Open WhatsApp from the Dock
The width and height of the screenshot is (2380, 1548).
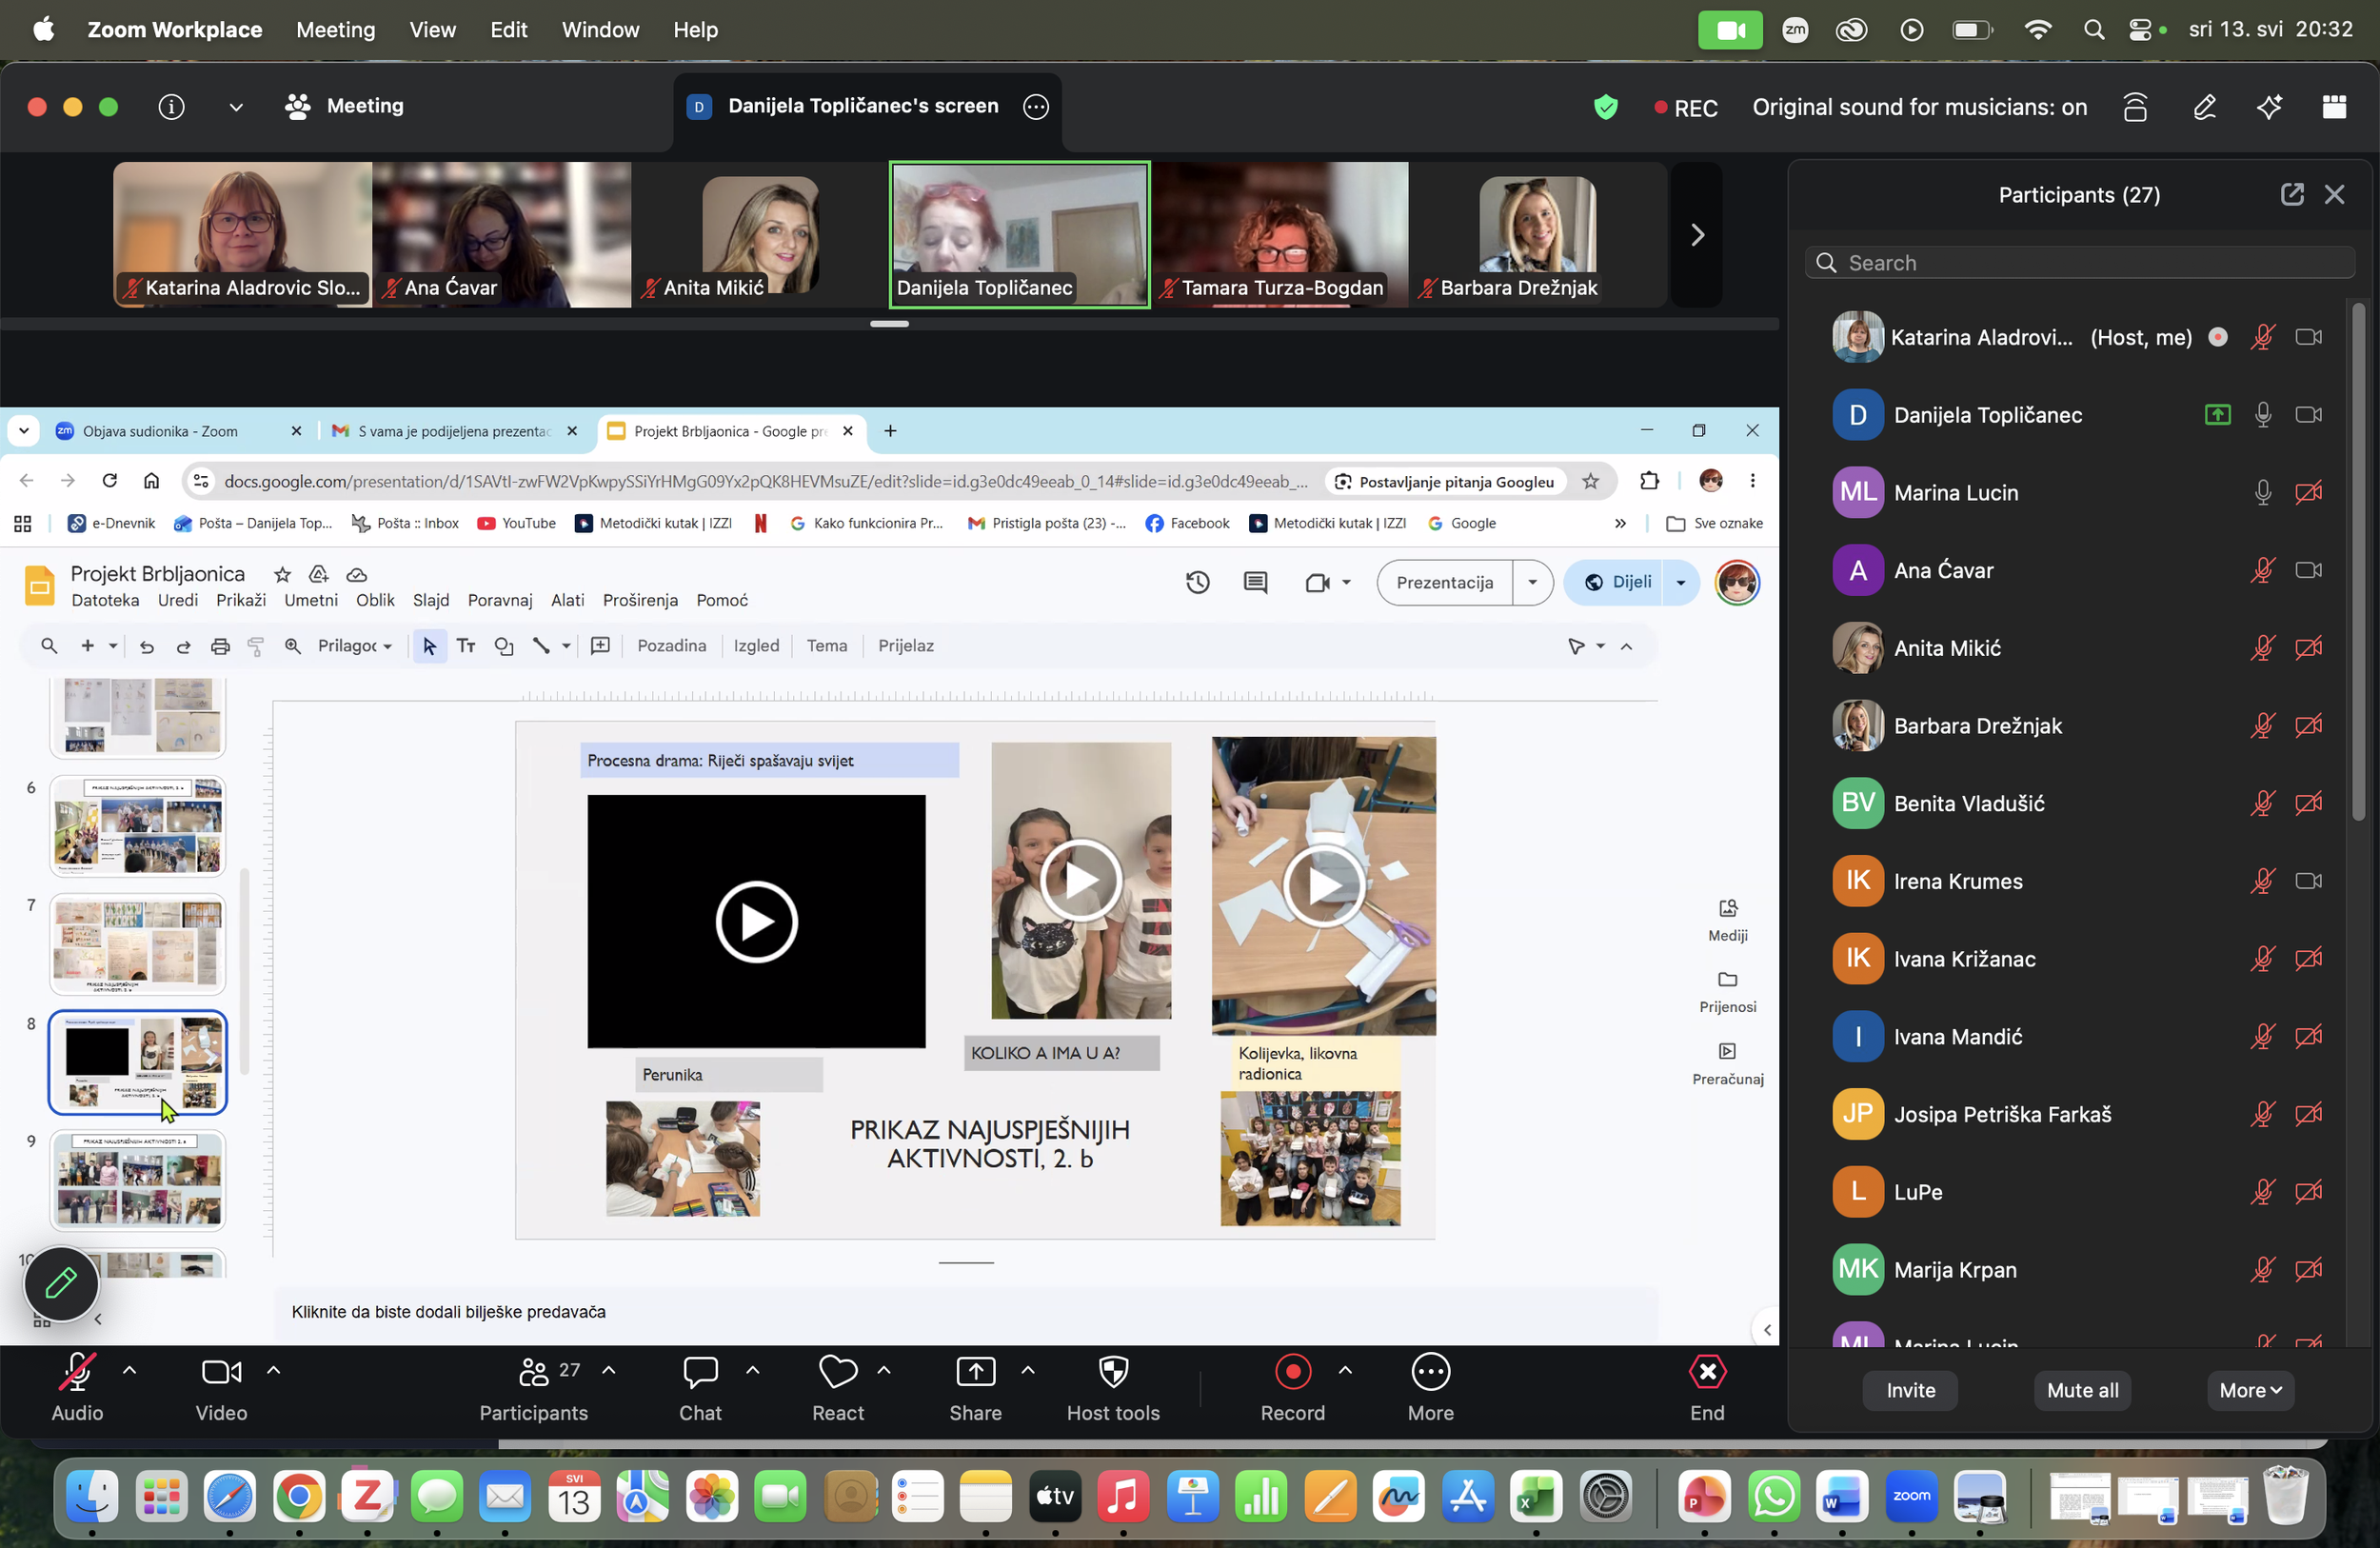(x=1773, y=1497)
